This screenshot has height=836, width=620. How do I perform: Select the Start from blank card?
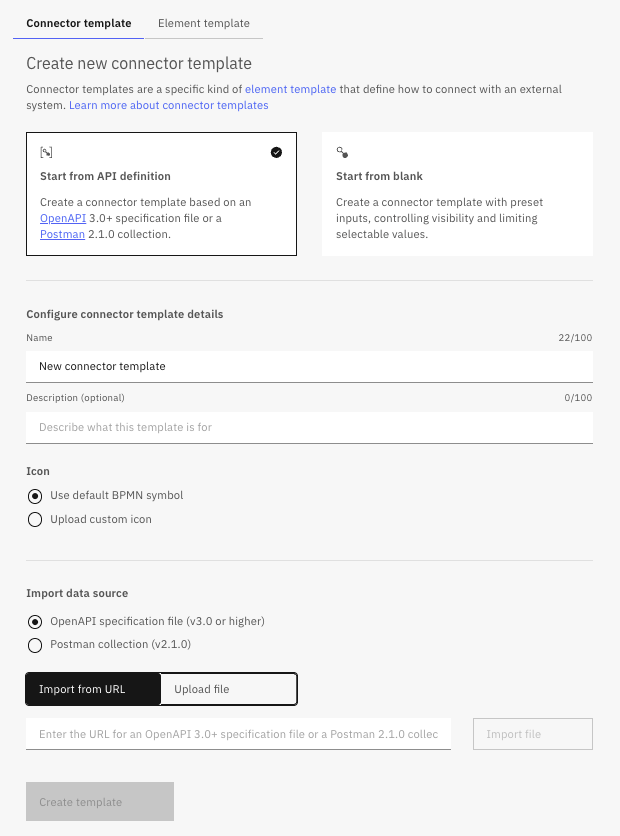coord(457,193)
